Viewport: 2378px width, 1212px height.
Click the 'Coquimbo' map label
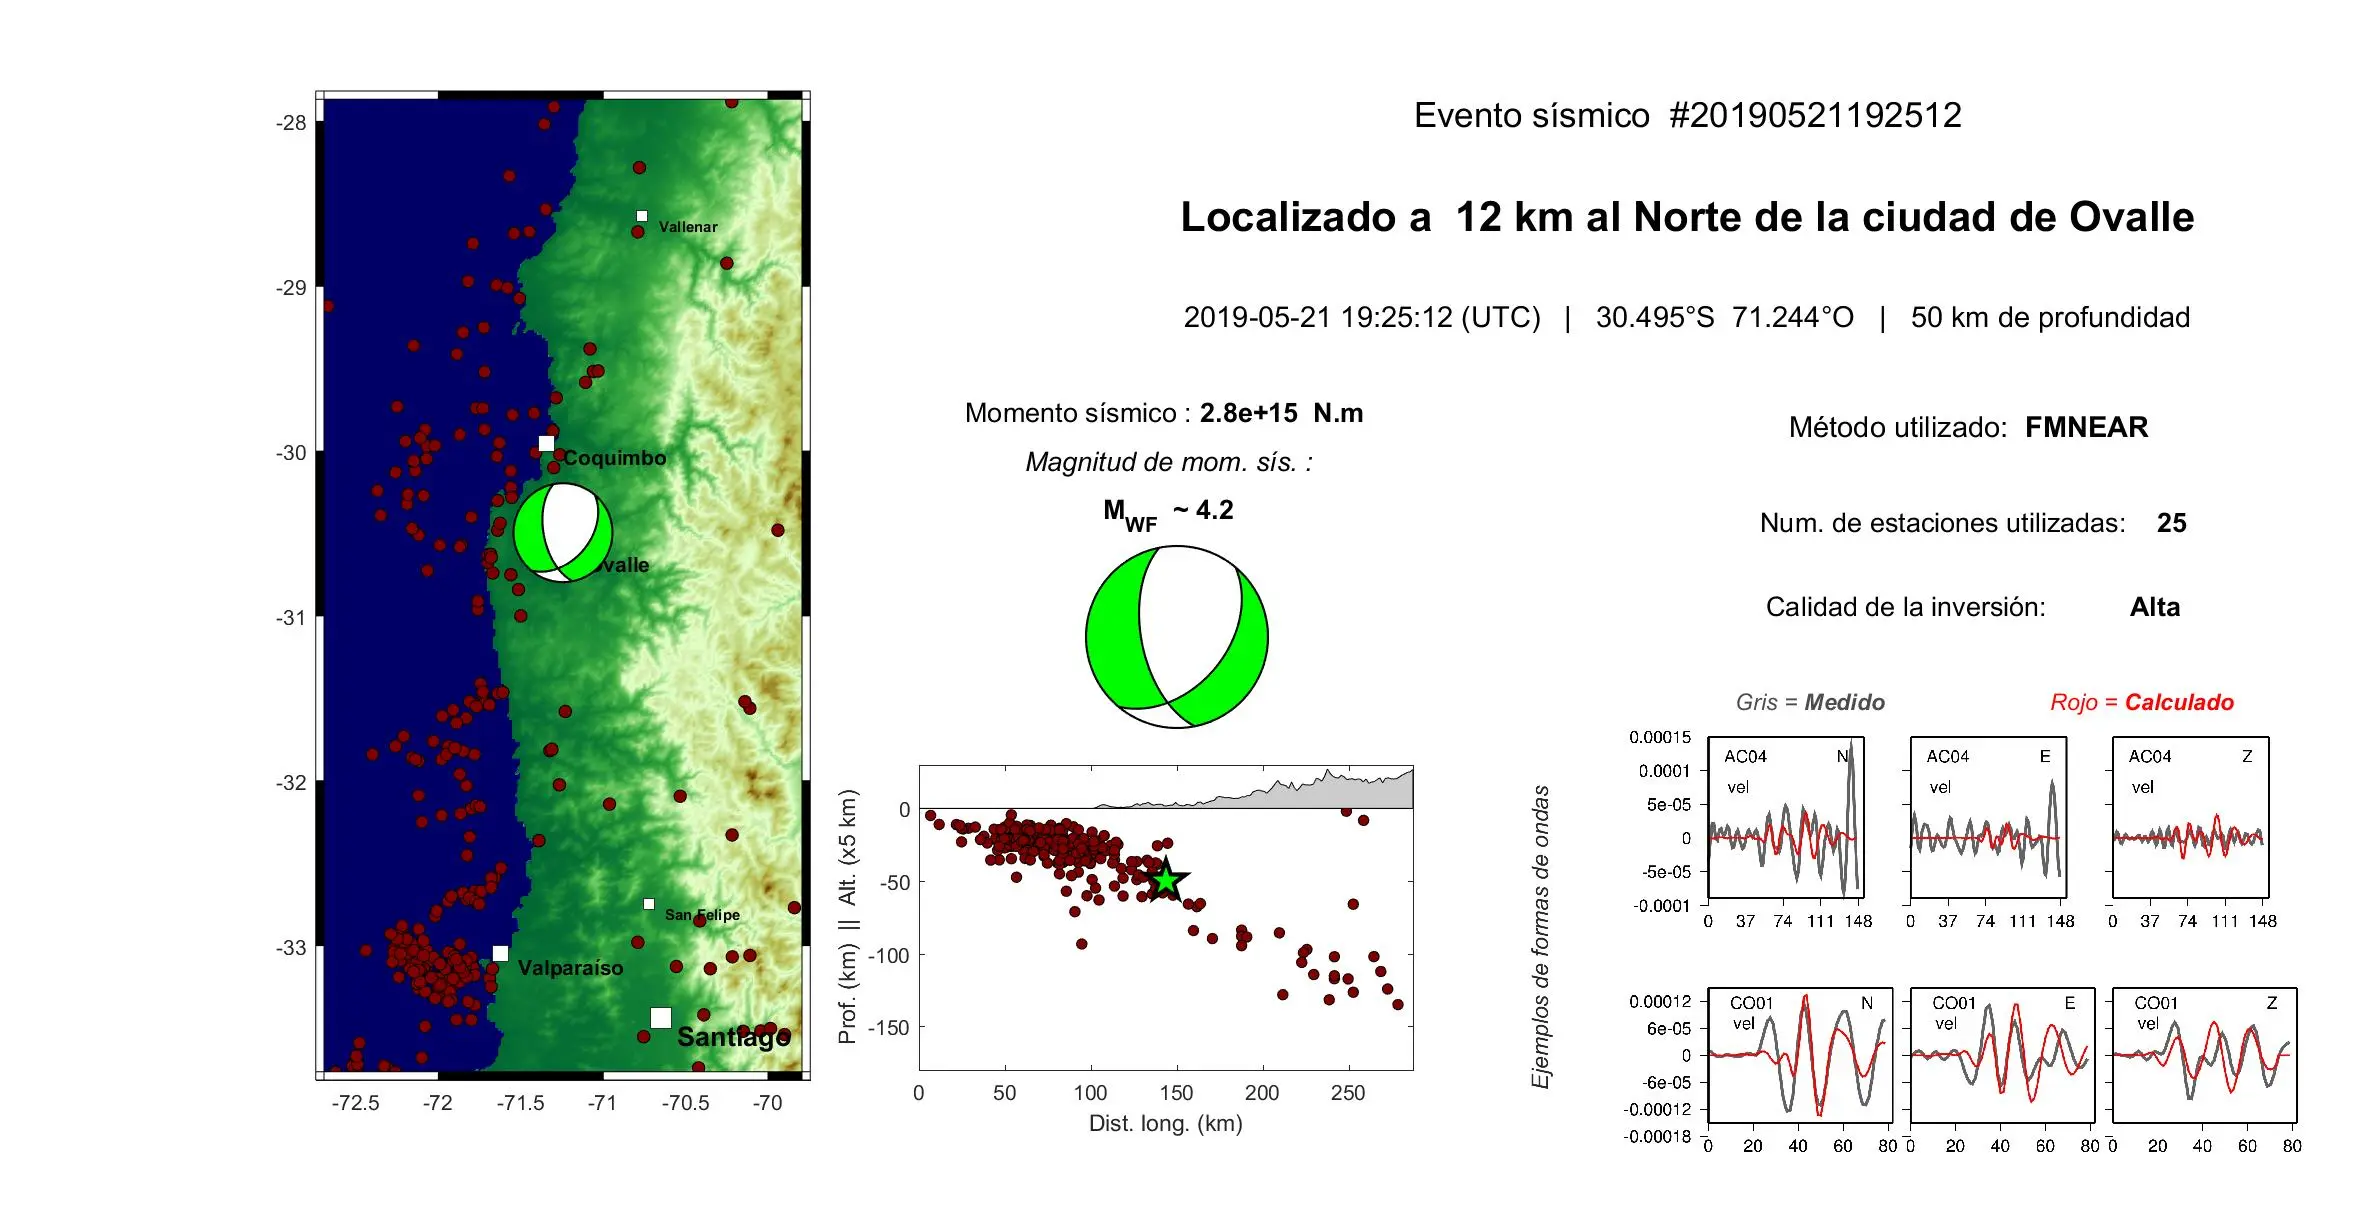(x=615, y=458)
